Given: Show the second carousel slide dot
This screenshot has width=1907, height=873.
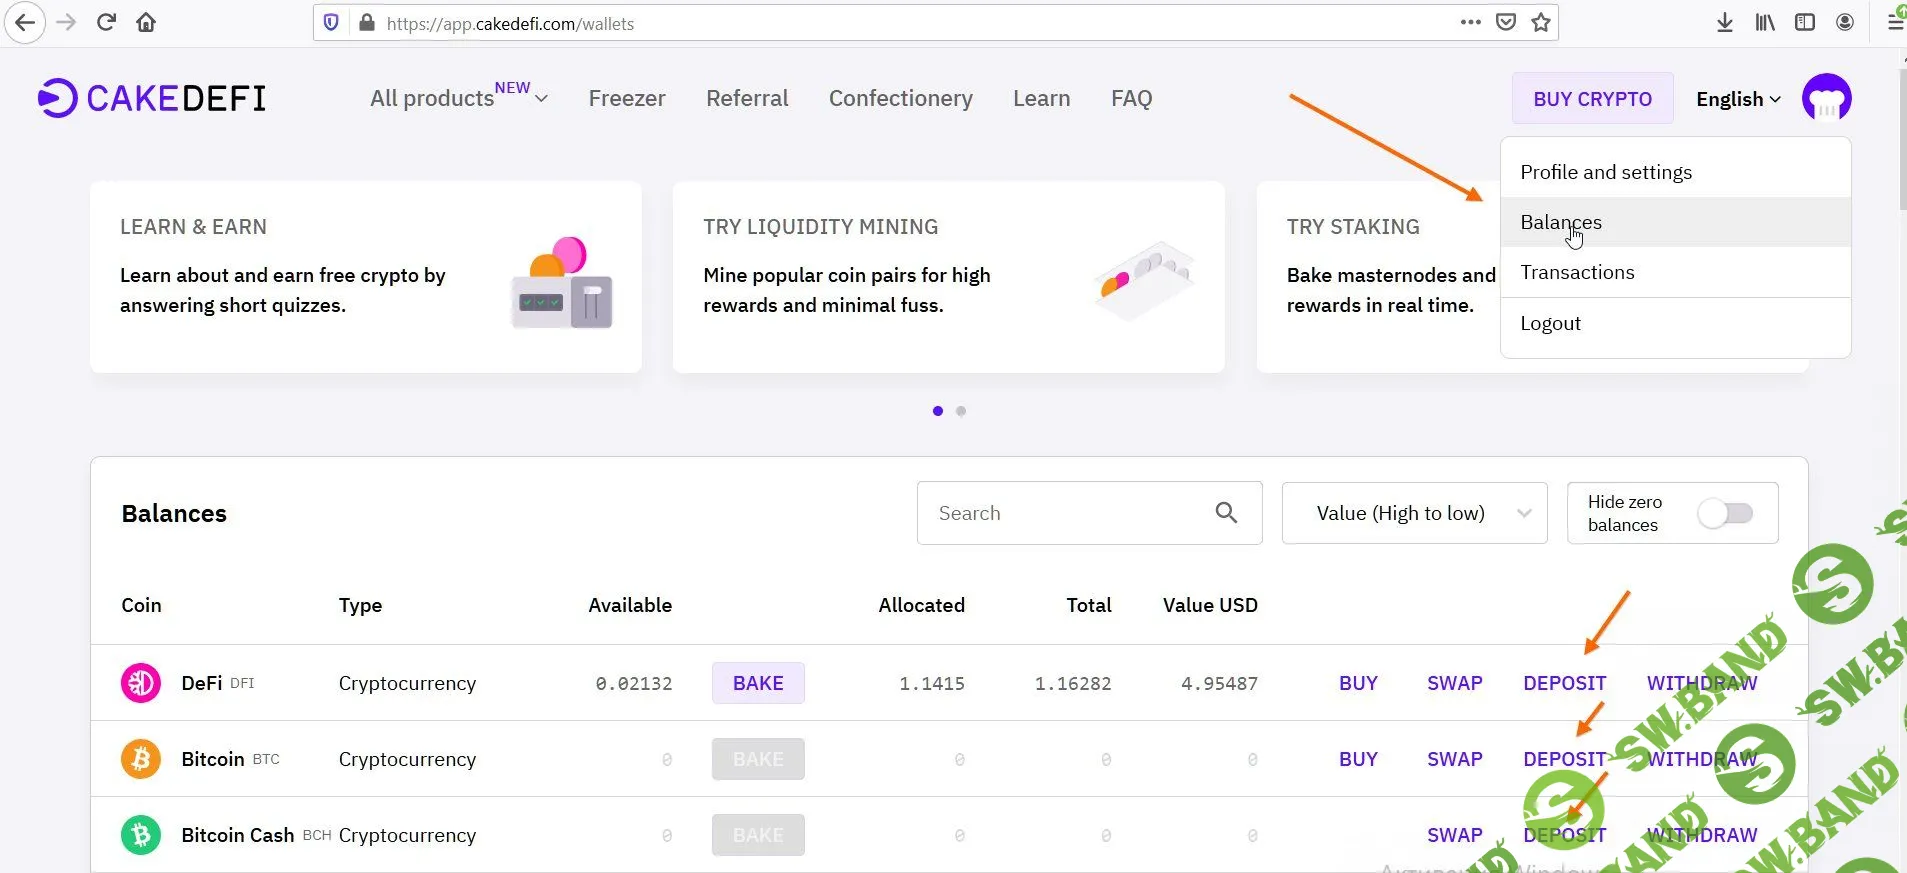Looking at the screenshot, I should pyautogui.click(x=961, y=411).
